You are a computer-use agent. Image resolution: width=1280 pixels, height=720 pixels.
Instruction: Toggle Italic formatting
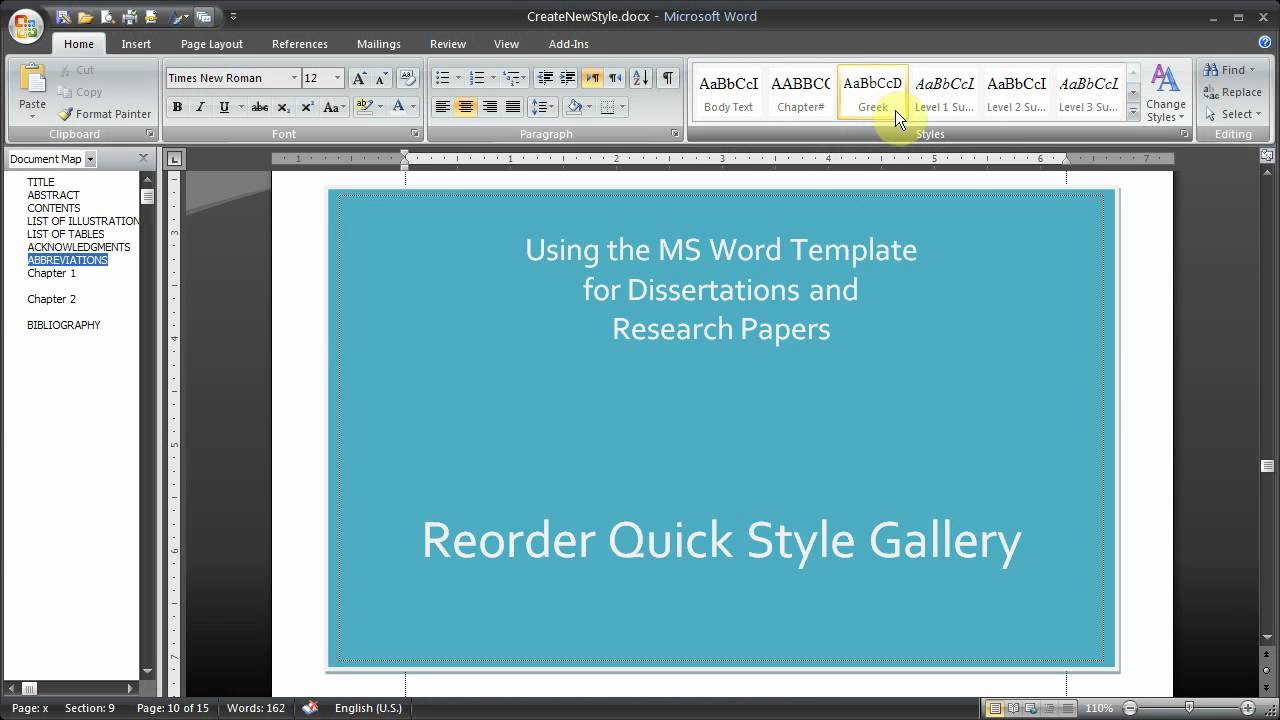(x=200, y=107)
